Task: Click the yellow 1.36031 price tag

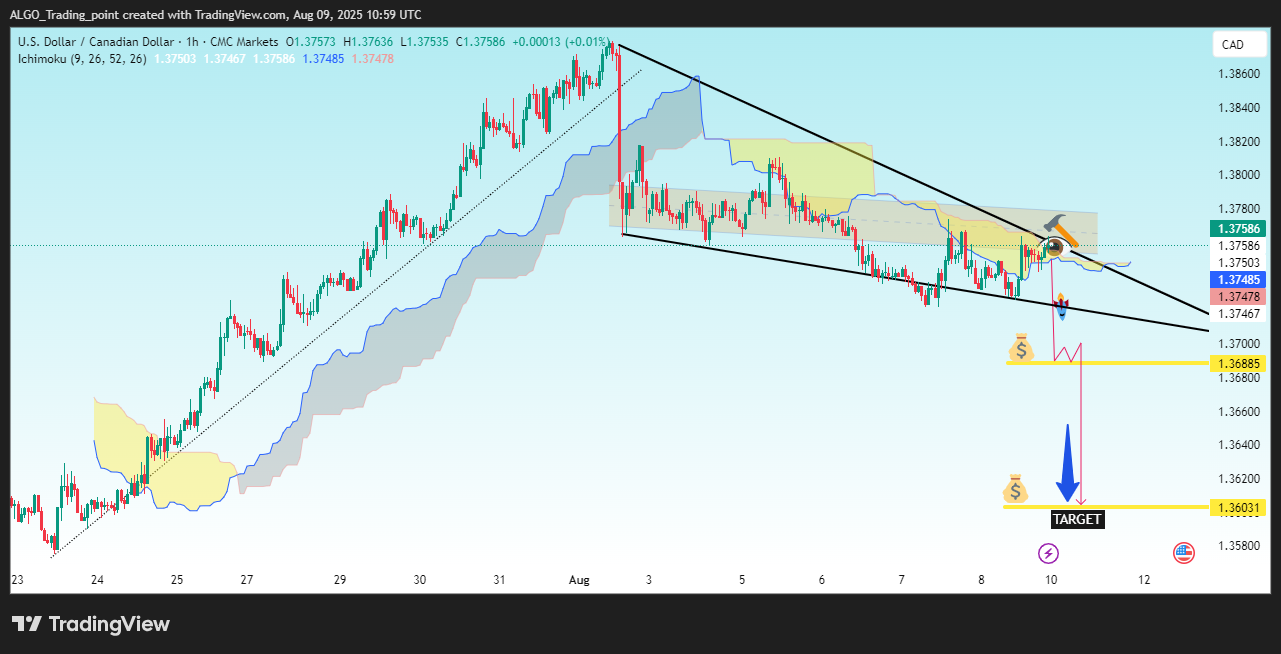Action: coord(1238,508)
